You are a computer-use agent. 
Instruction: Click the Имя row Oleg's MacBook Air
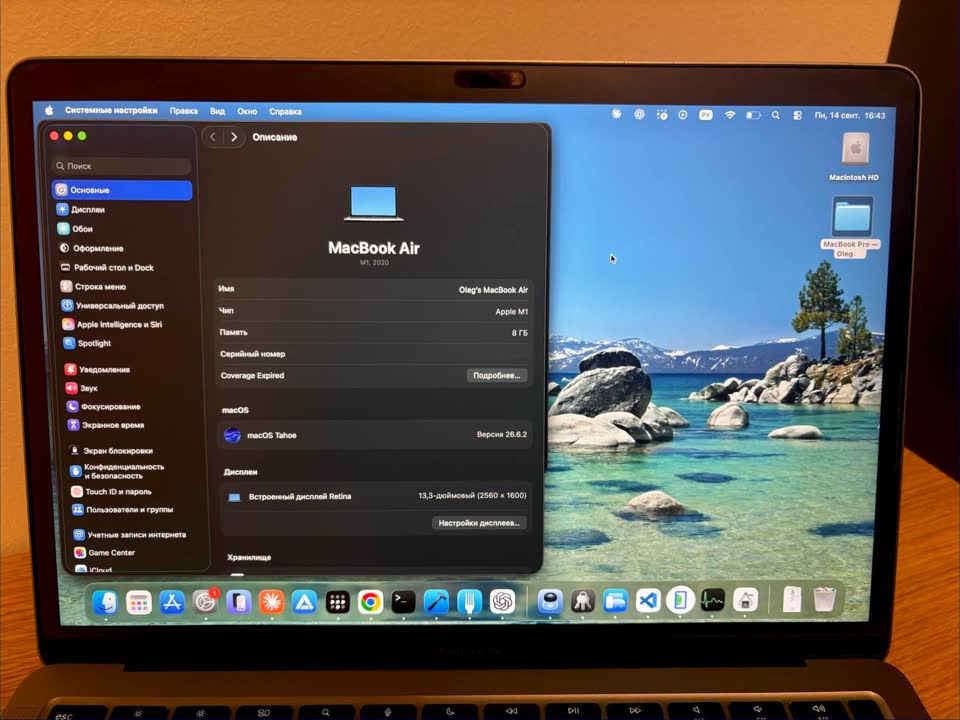coord(373,290)
